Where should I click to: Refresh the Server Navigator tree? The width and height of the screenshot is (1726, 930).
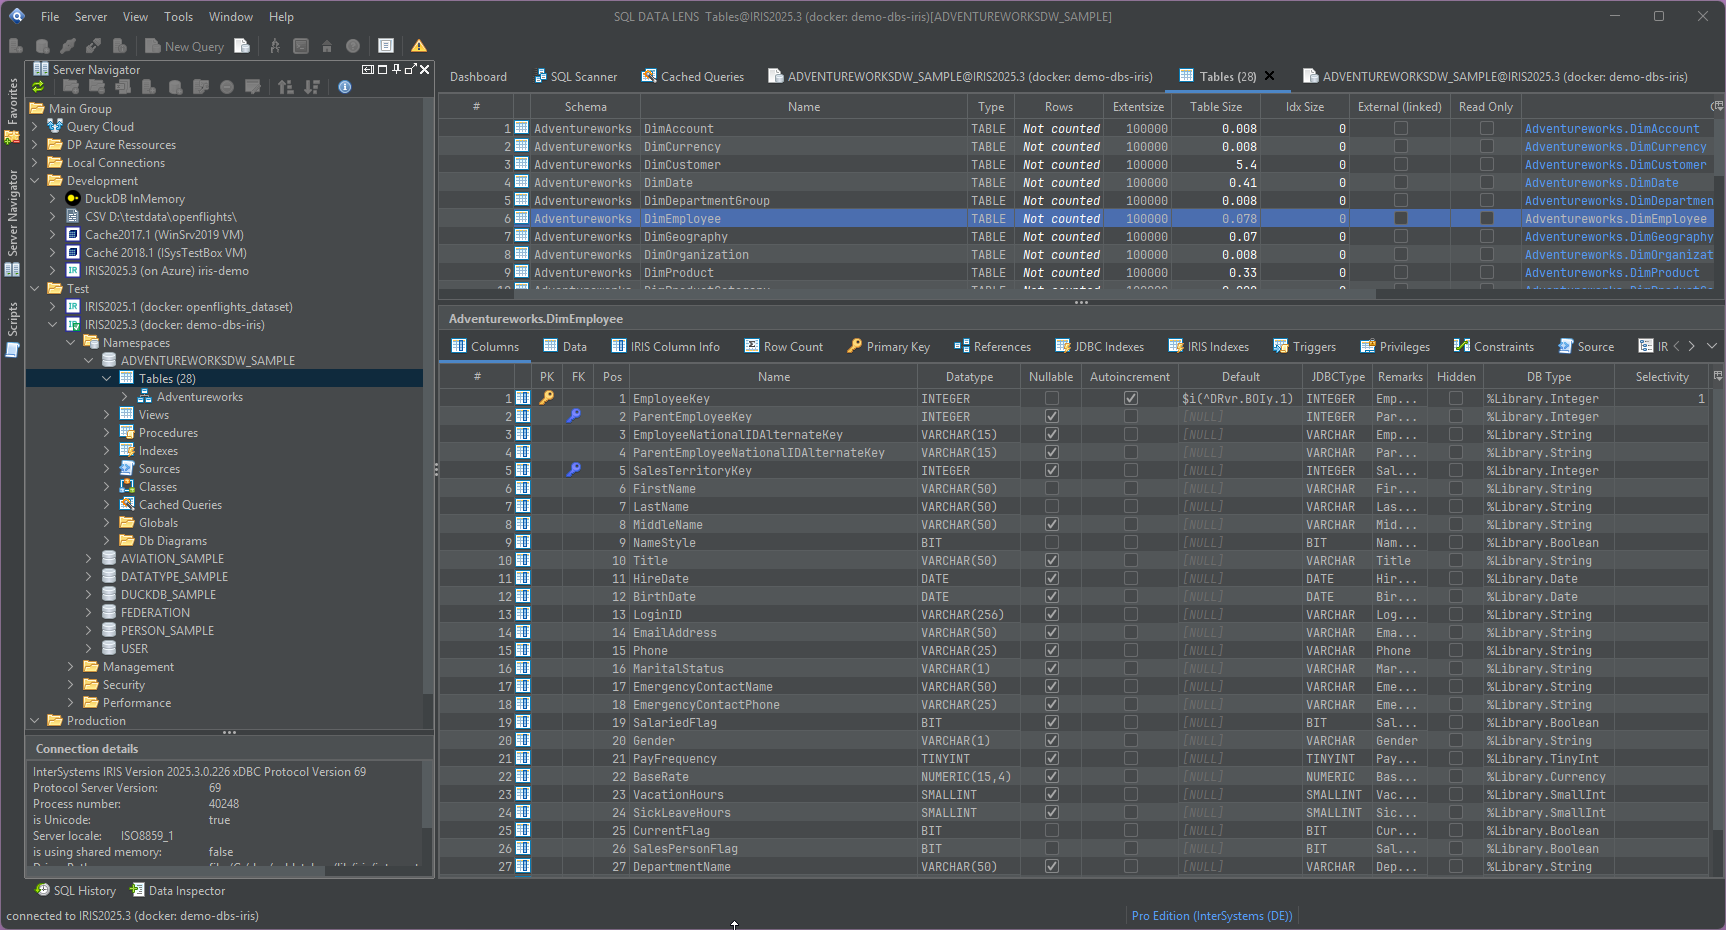click(x=39, y=87)
